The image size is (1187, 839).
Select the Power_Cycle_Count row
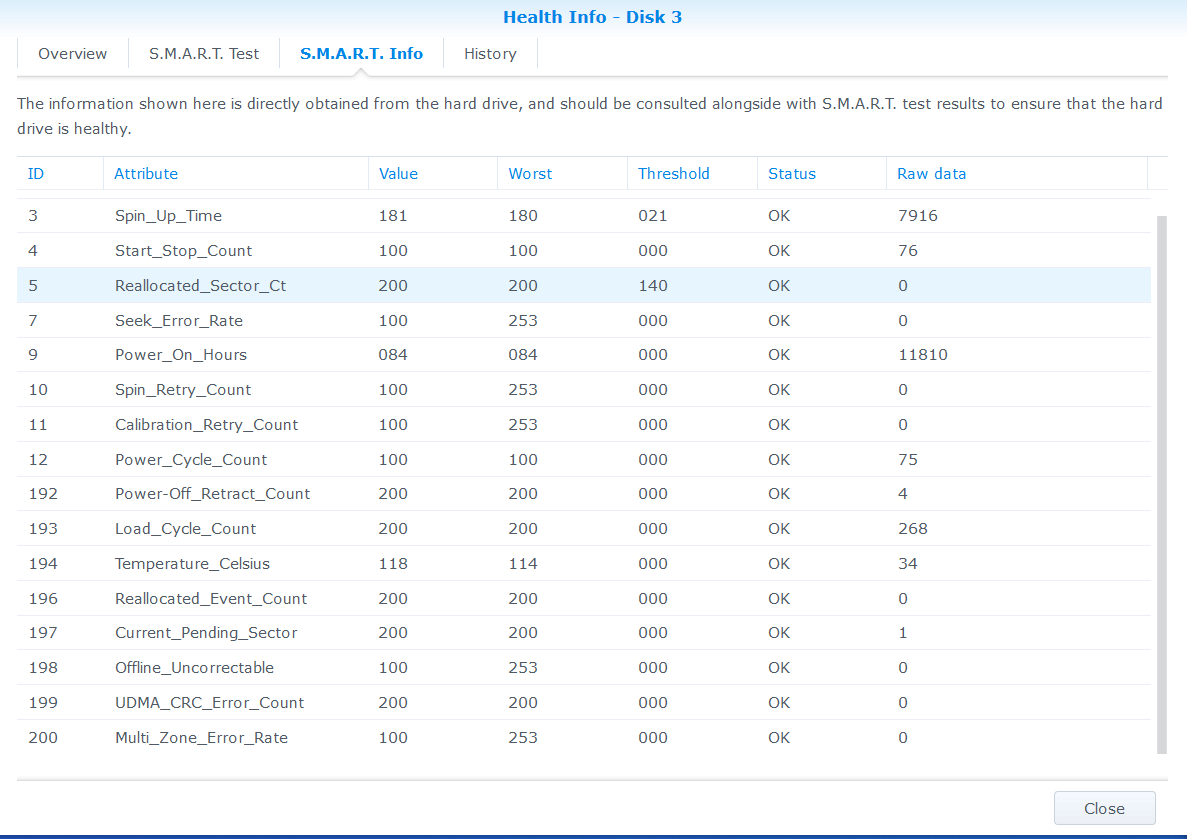(584, 460)
